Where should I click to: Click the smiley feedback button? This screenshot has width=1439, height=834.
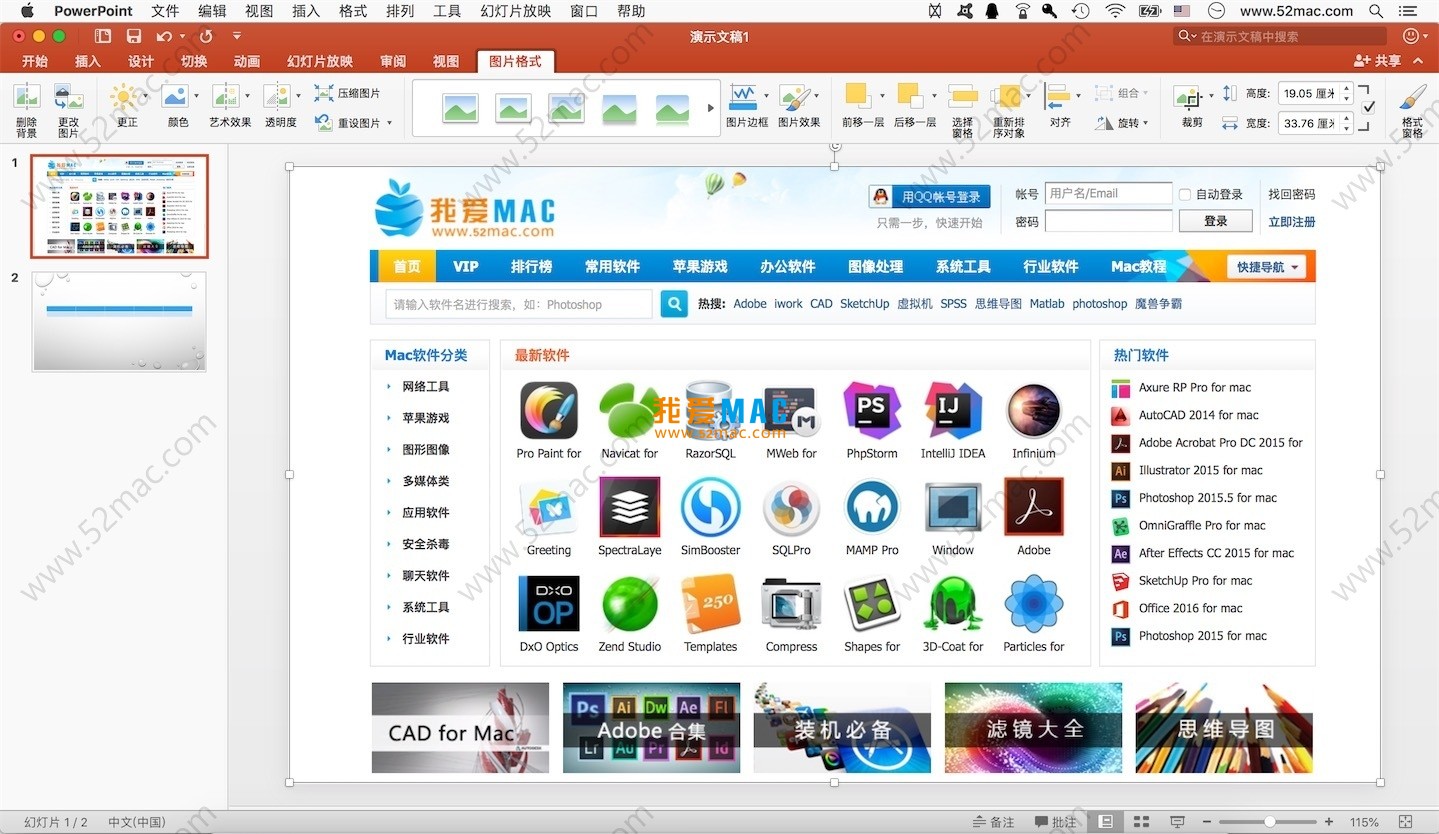coord(1411,36)
